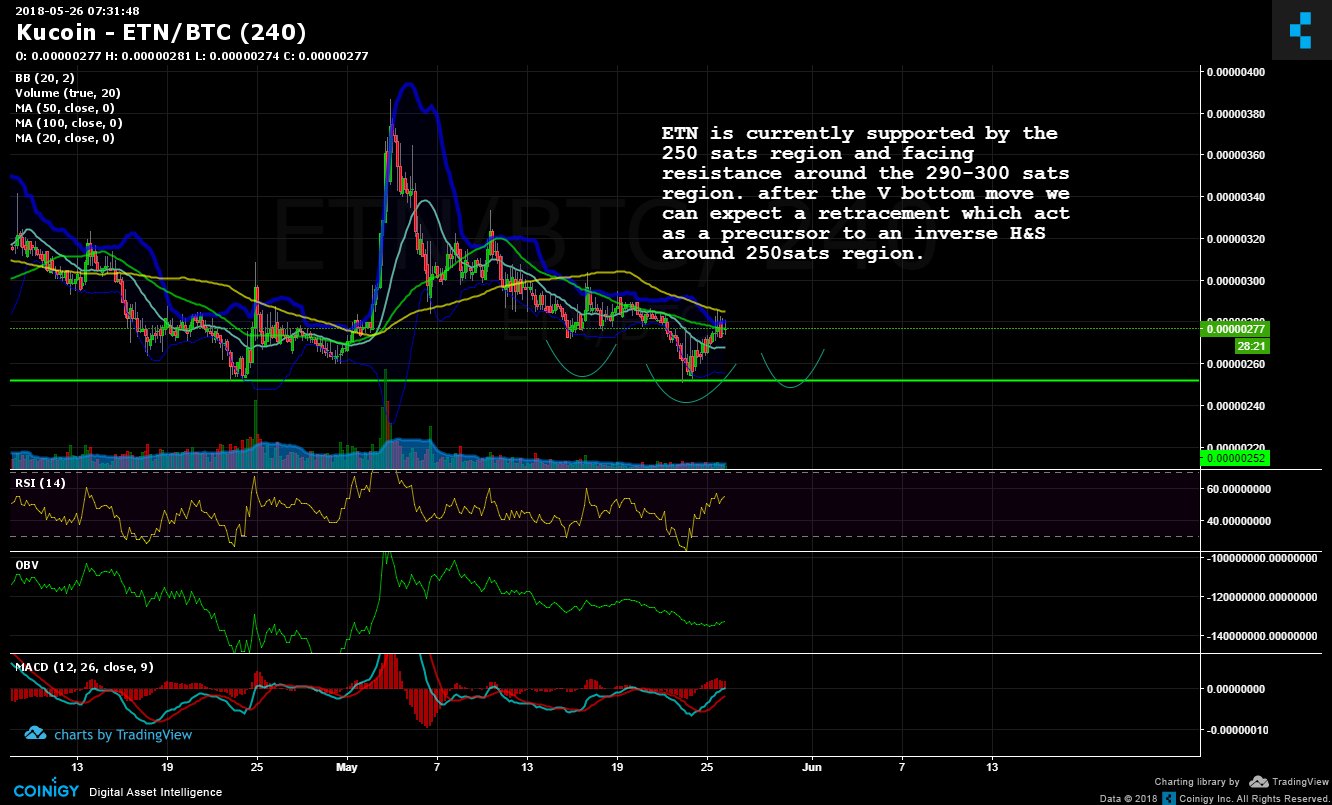This screenshot has height=805, width=1332.
Task: Click the 'Charting library by' text
Action: coord(1197,782)
